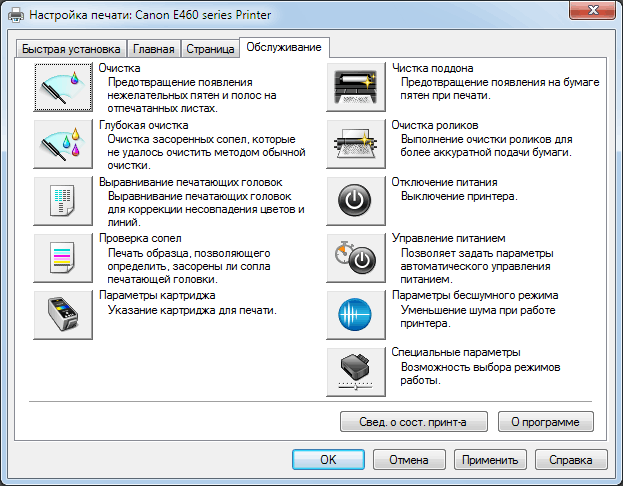Image resolution: width=623 pixels, height=486 pixels.
Task: Open Параметры бесшумного режима icon
Action: tap(356, 315)
